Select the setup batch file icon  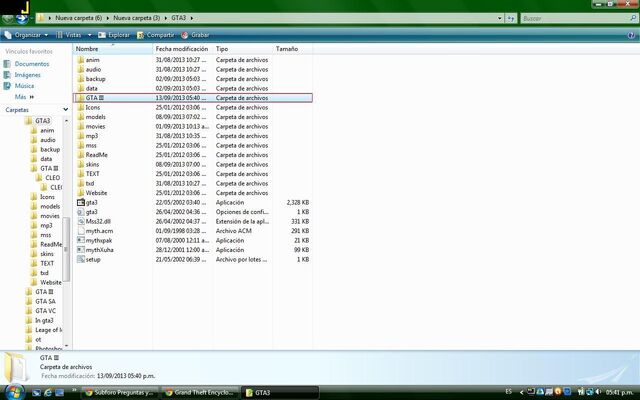coord(80,259)
